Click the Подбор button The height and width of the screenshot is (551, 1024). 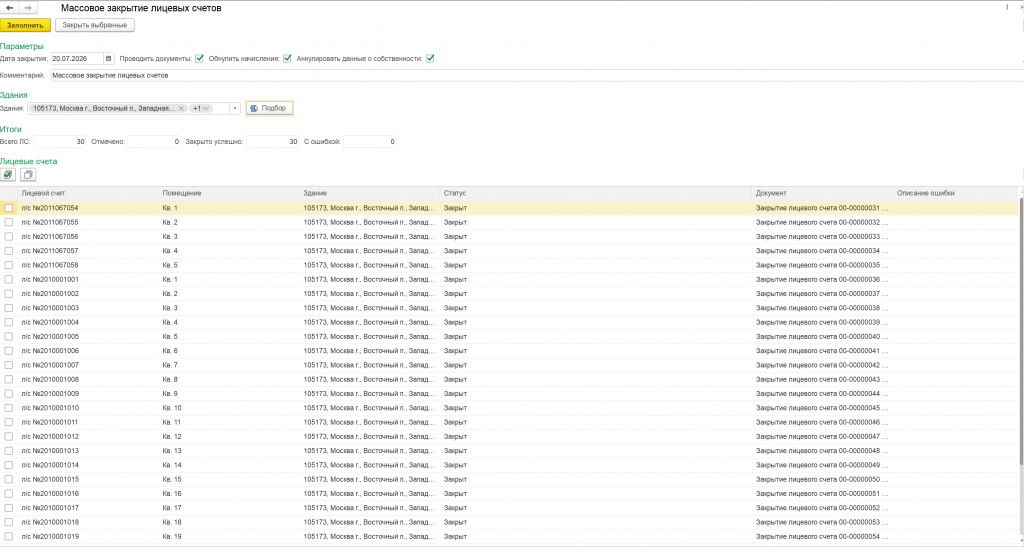click(269, 108)
